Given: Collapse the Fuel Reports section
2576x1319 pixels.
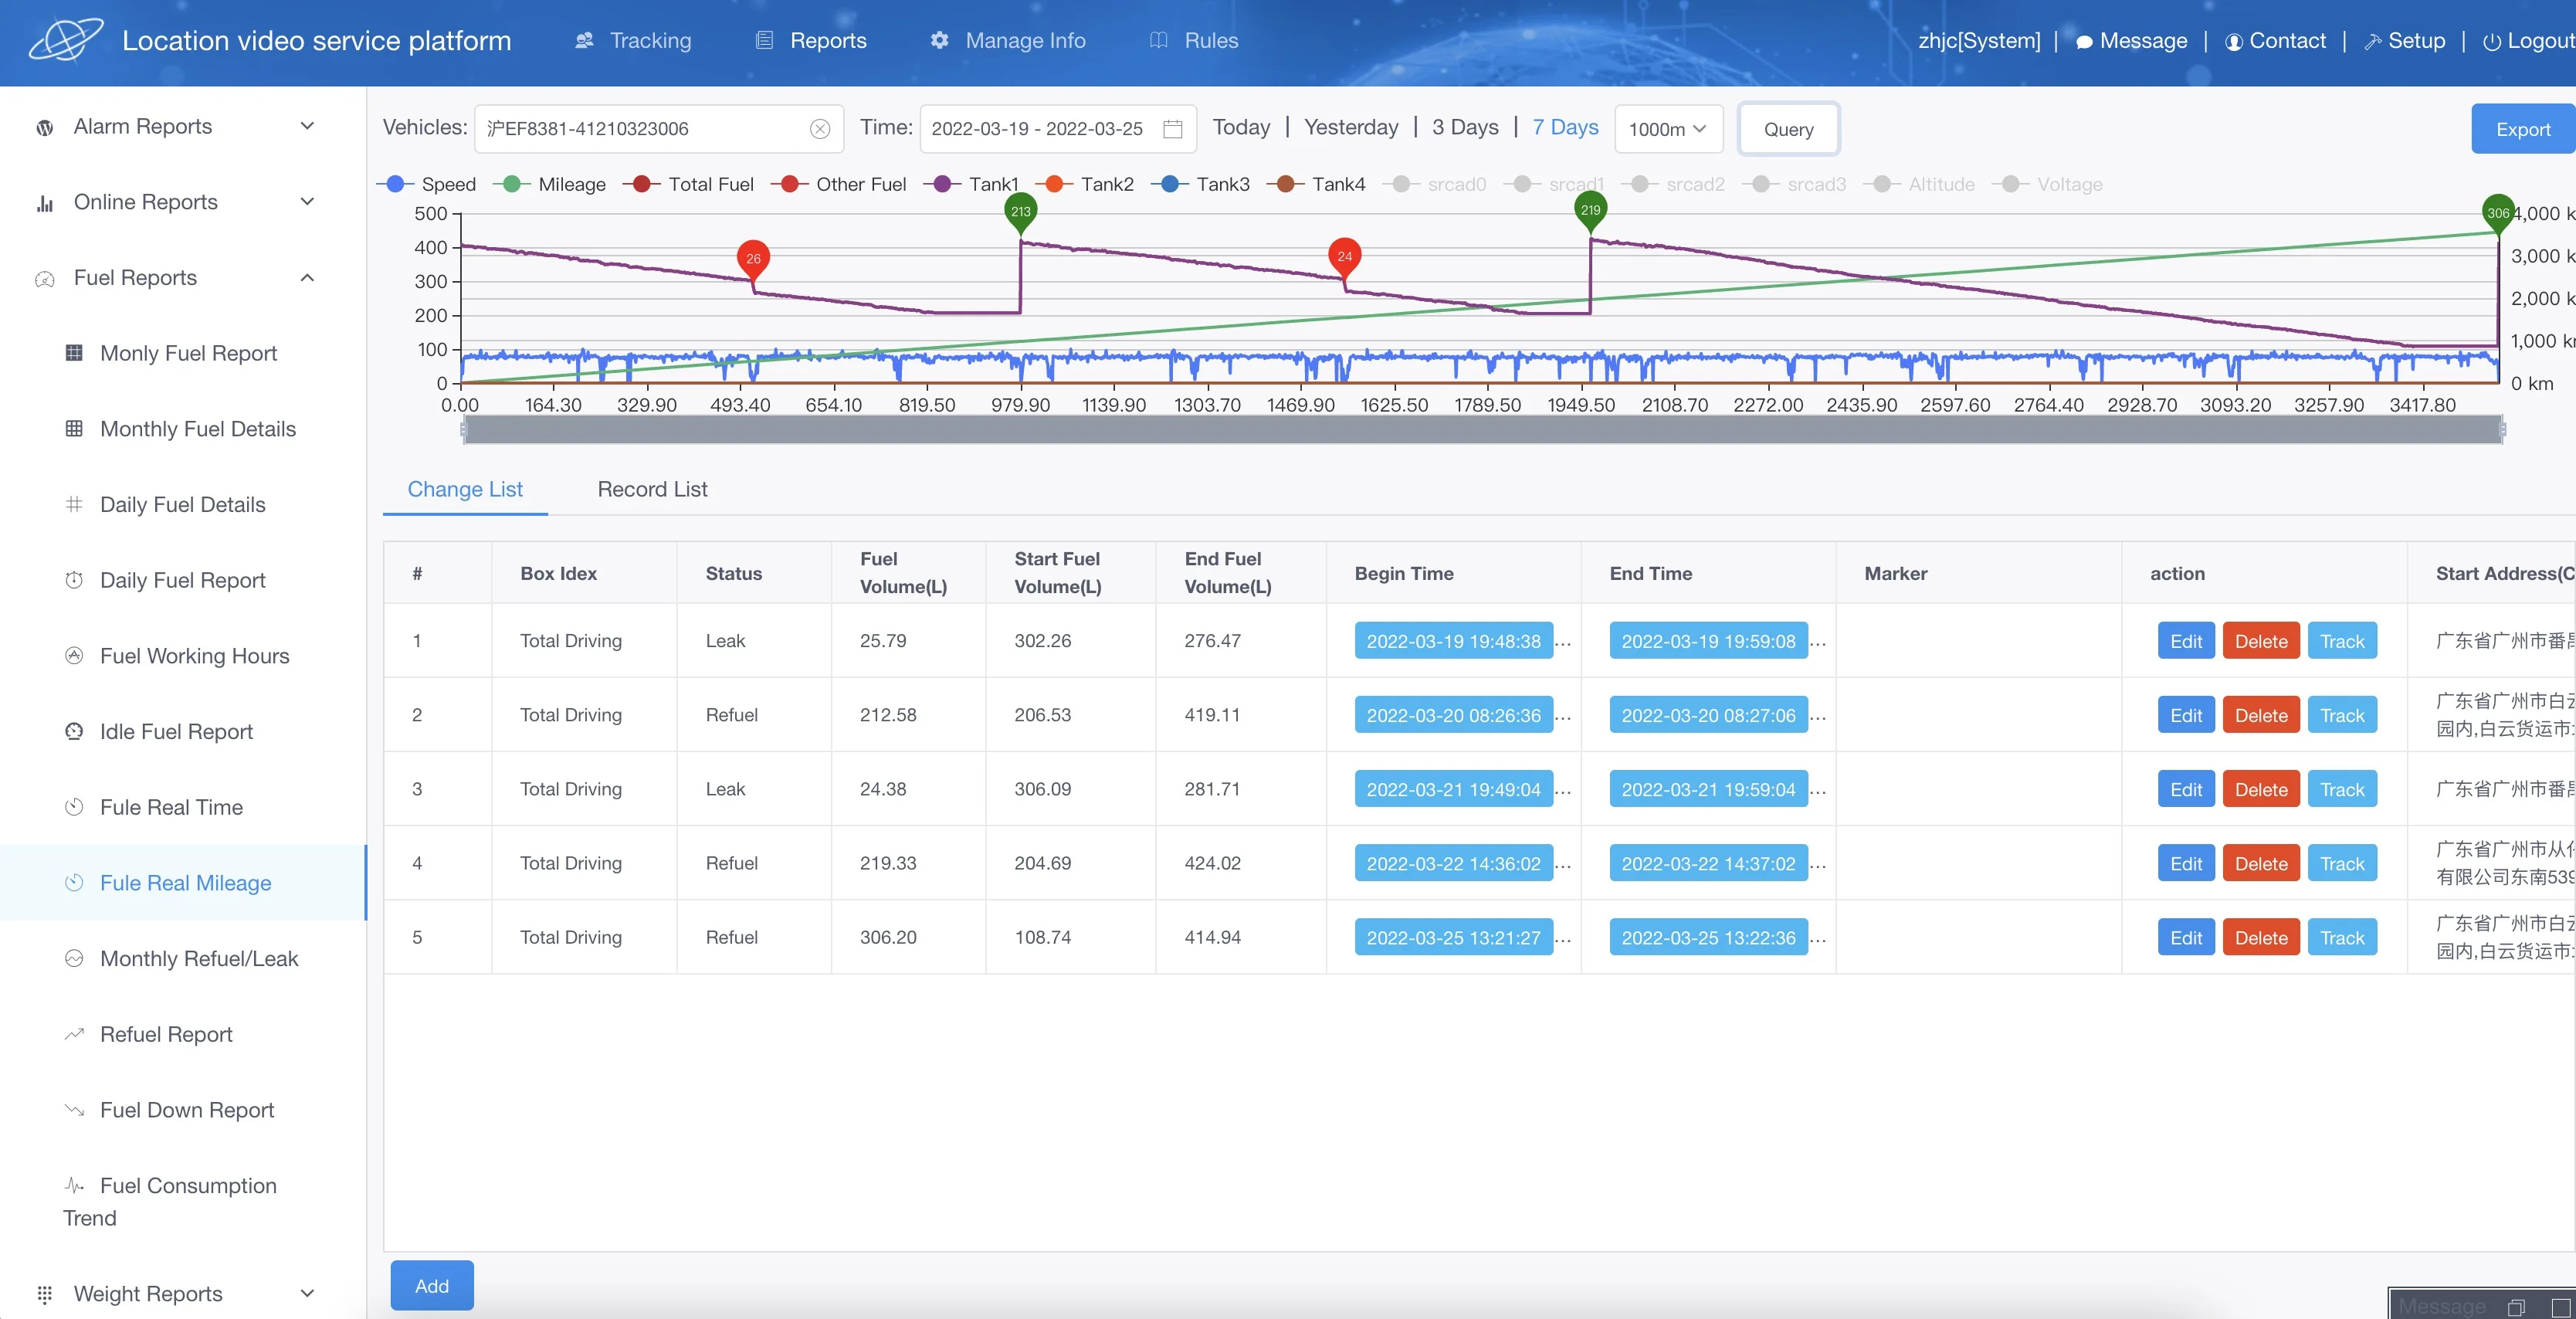Looking at the screenshot, I should point(307,278).
